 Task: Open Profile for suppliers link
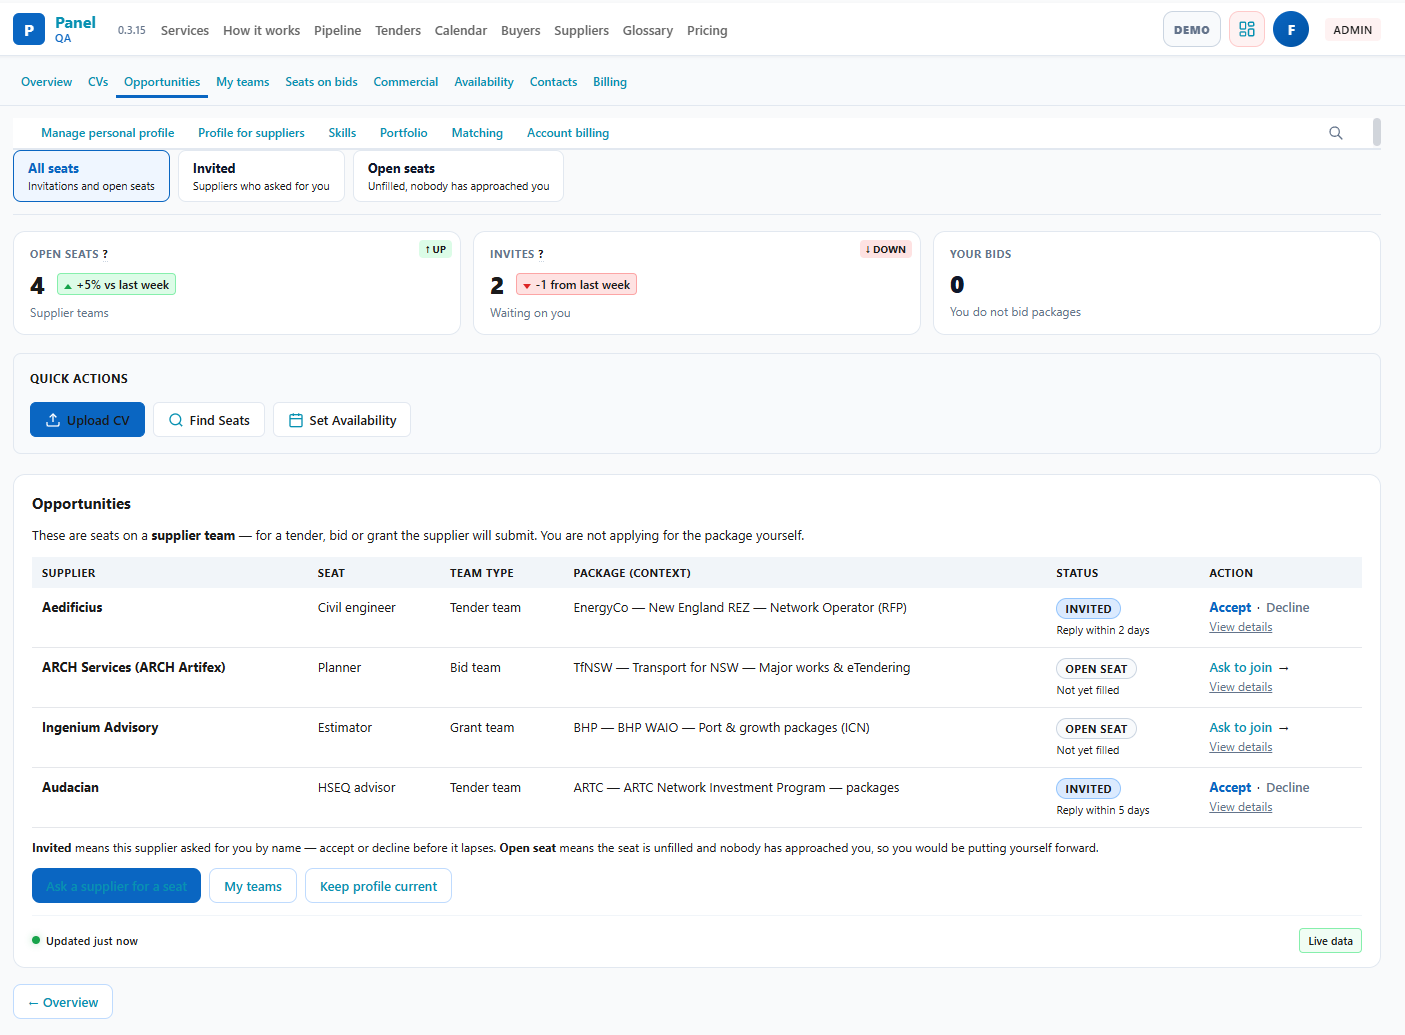coord(251,133)
